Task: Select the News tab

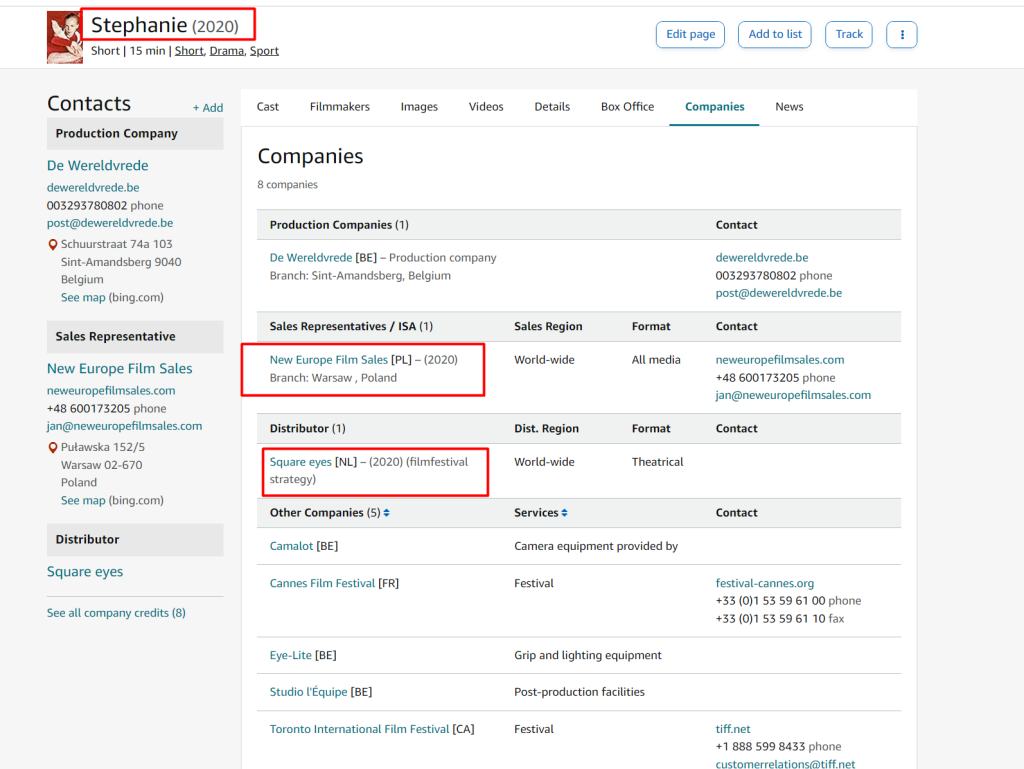Action: click(789, 107)
